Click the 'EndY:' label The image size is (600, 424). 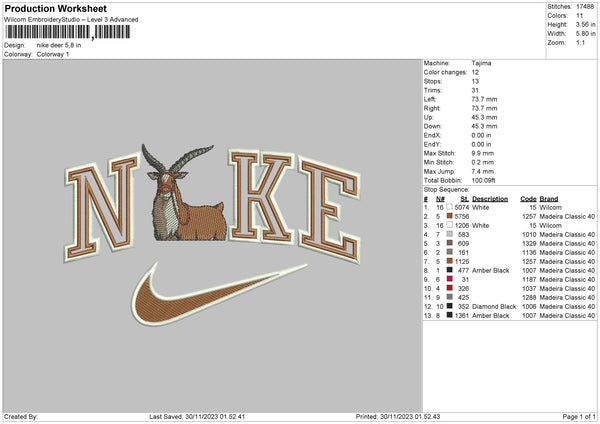432,144
